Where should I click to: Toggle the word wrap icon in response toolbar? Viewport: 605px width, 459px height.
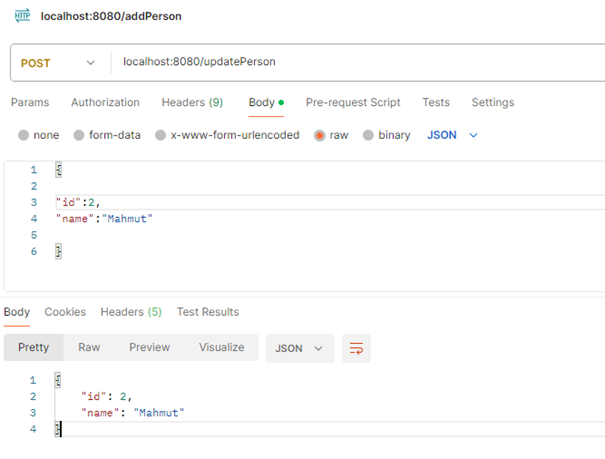tap(356, 348)
